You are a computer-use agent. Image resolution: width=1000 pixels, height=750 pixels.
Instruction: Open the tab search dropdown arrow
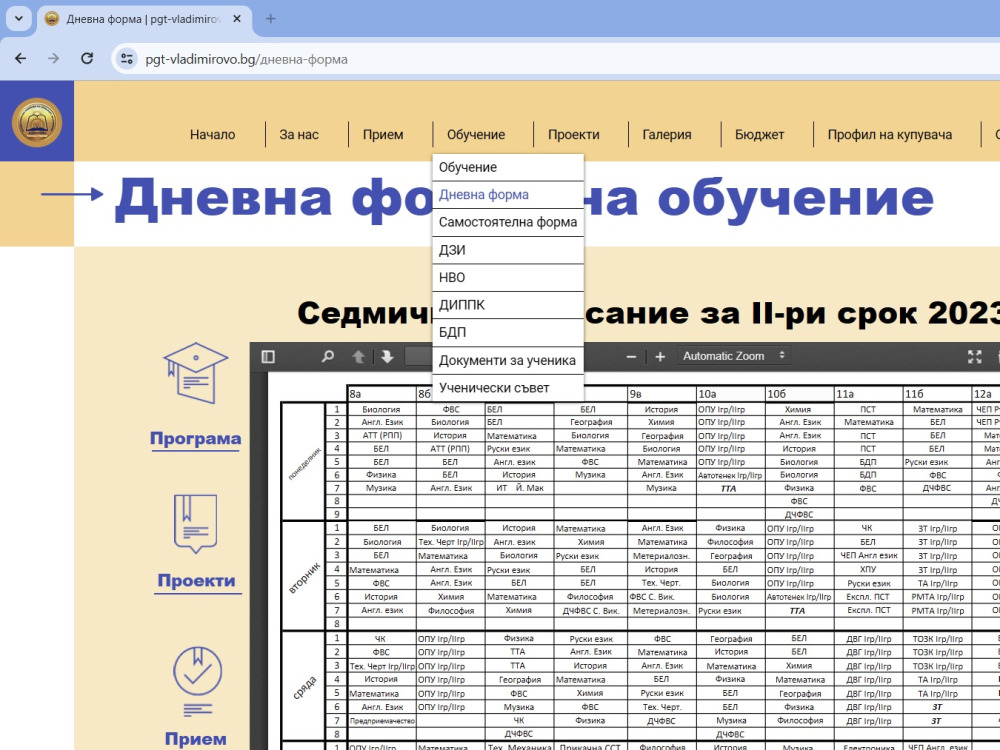(18, 18)
